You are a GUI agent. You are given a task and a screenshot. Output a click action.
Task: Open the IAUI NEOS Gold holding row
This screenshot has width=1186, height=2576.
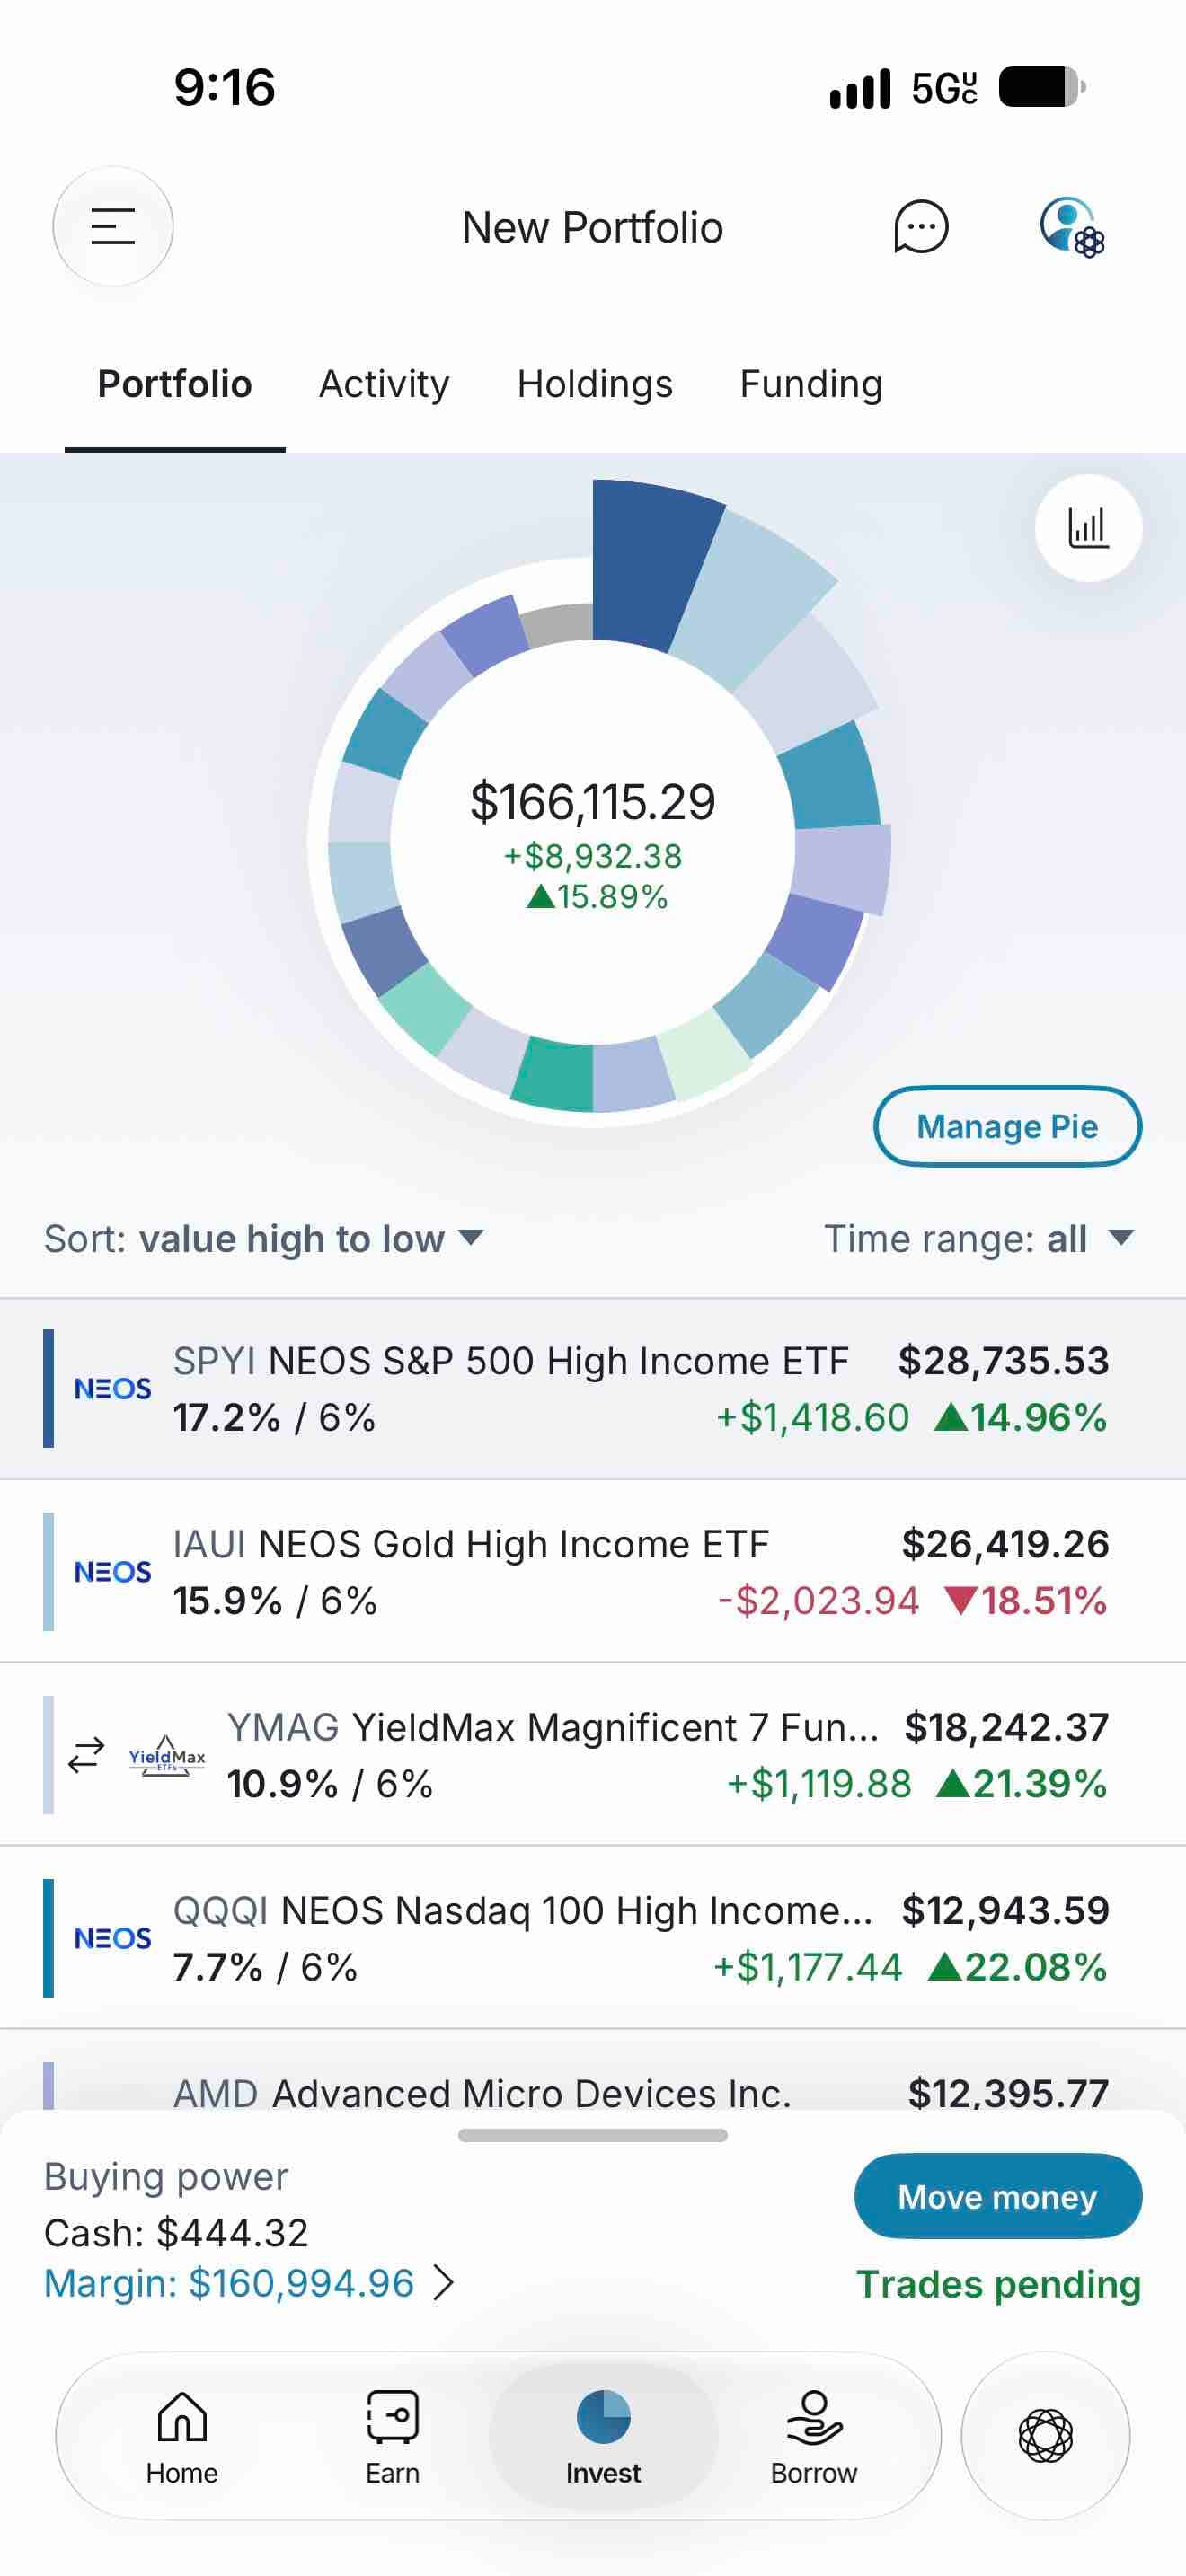click(x=593, y=1571)
